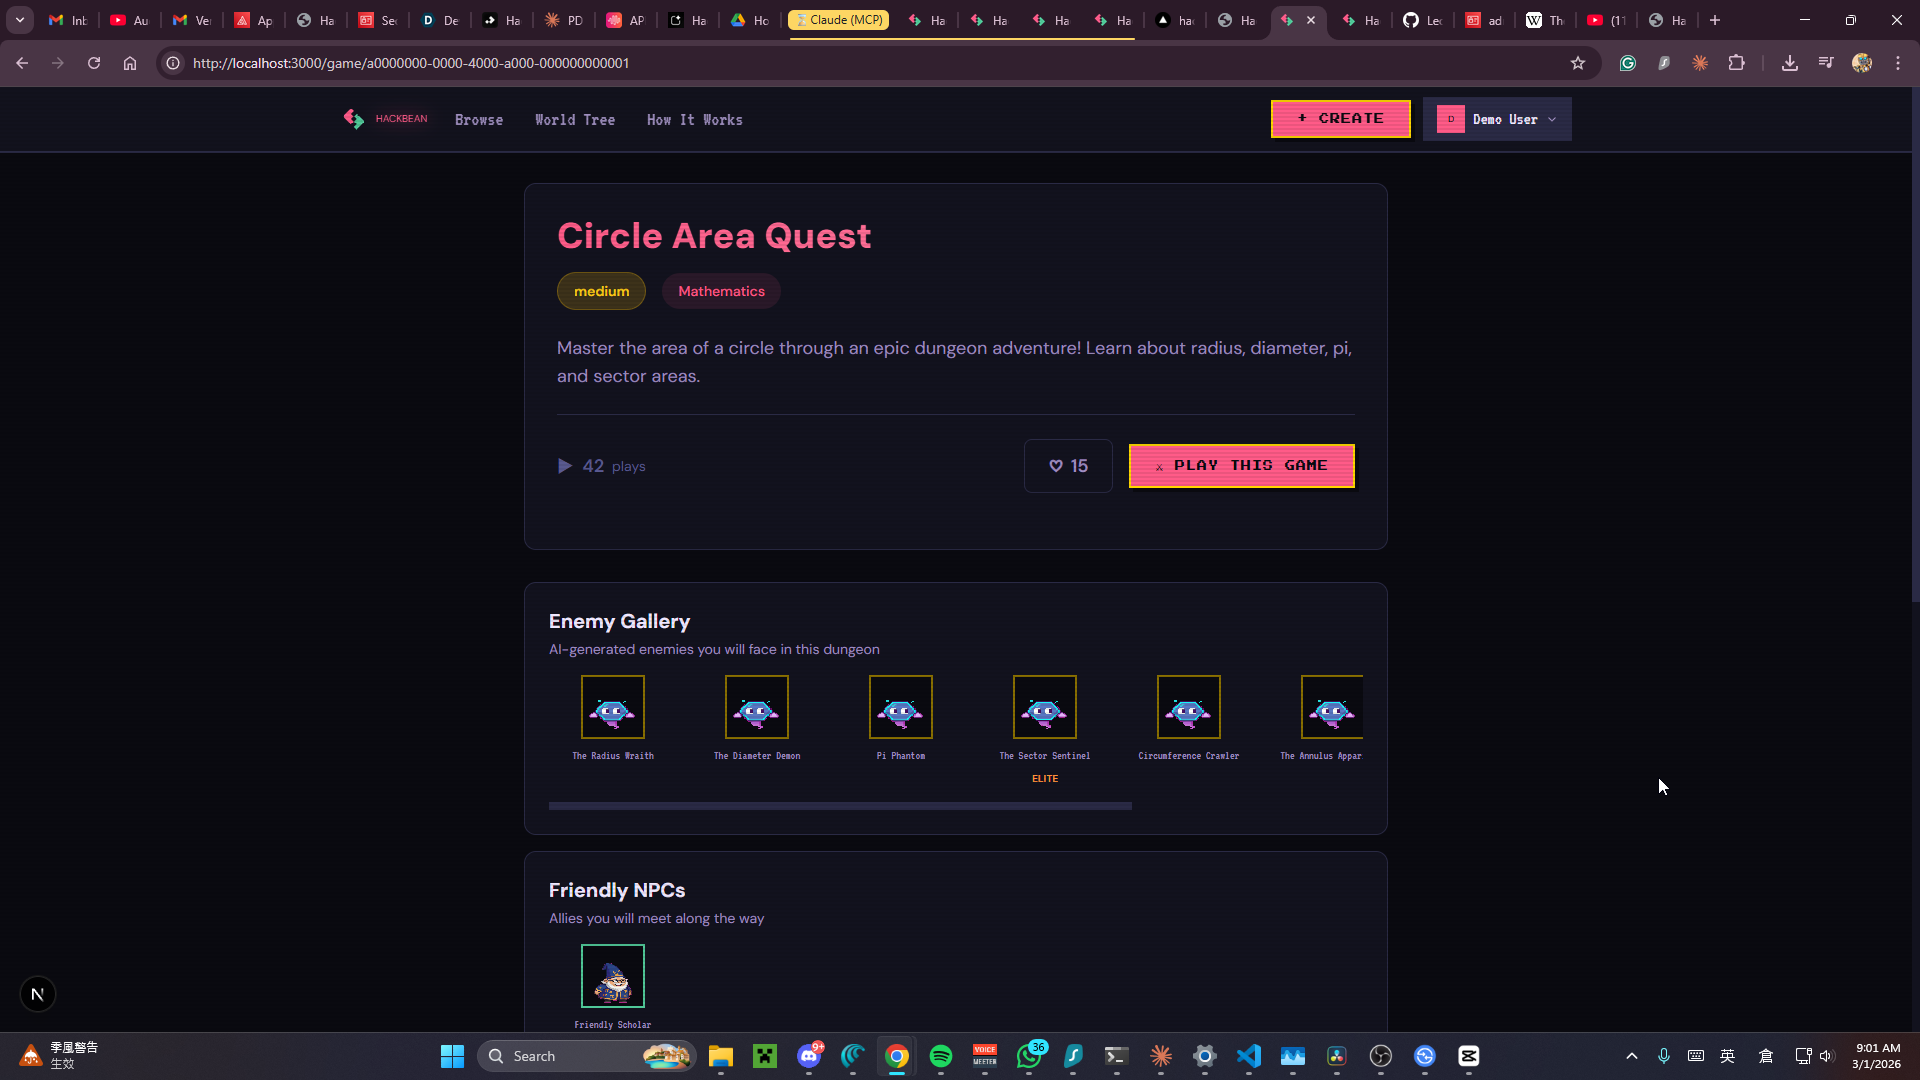This screenshot has height=1080, width=1920.
Task: Click the Play This Game button
Action: coord(1241,466)
